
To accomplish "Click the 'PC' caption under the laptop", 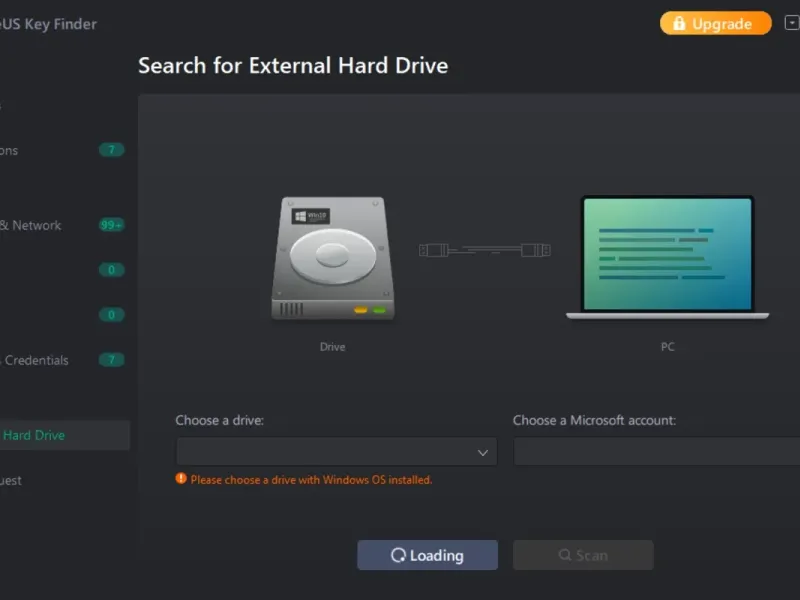I will 667,347.
